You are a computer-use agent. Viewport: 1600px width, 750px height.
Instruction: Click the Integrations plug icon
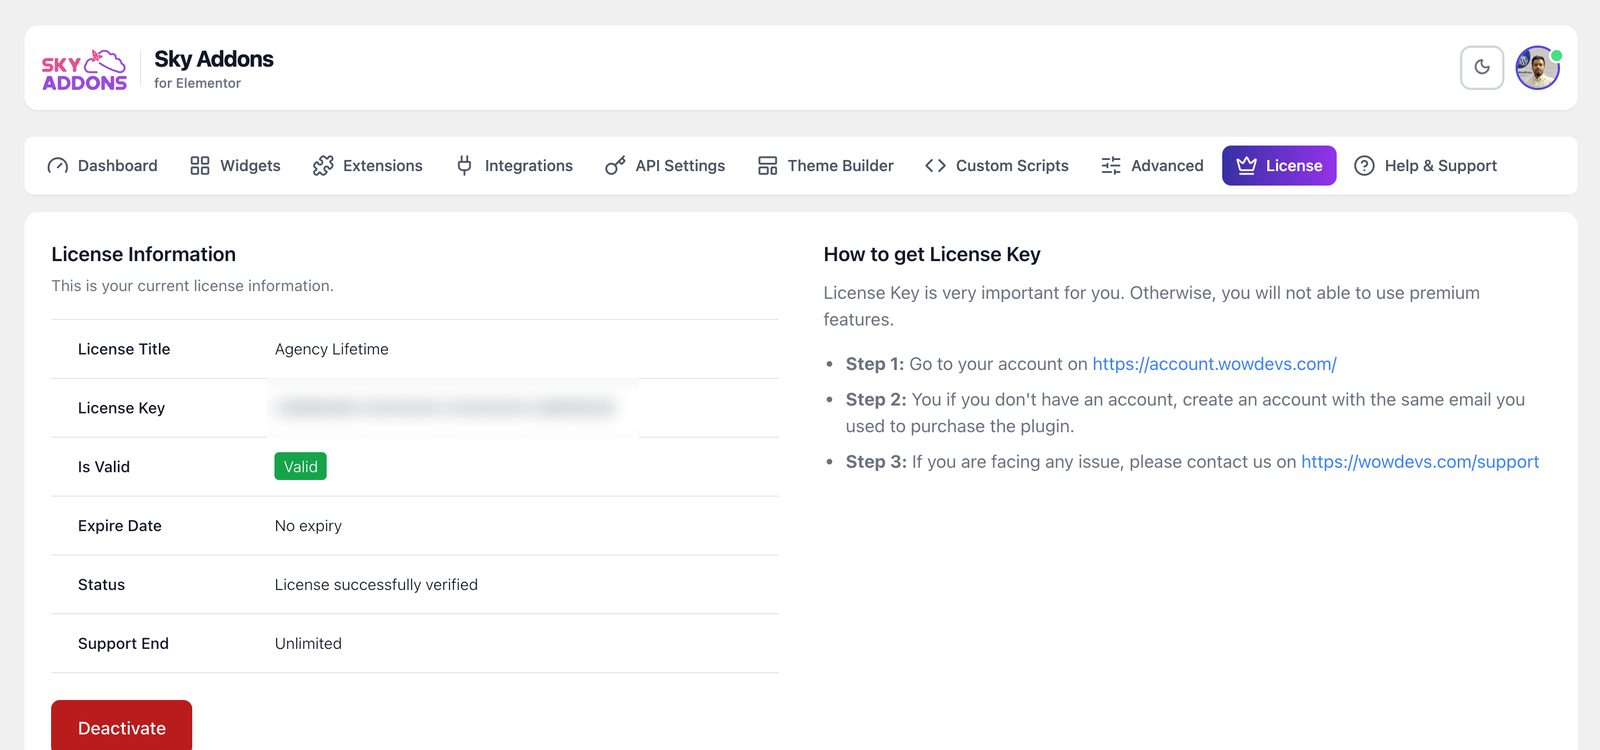pos(464,166)
